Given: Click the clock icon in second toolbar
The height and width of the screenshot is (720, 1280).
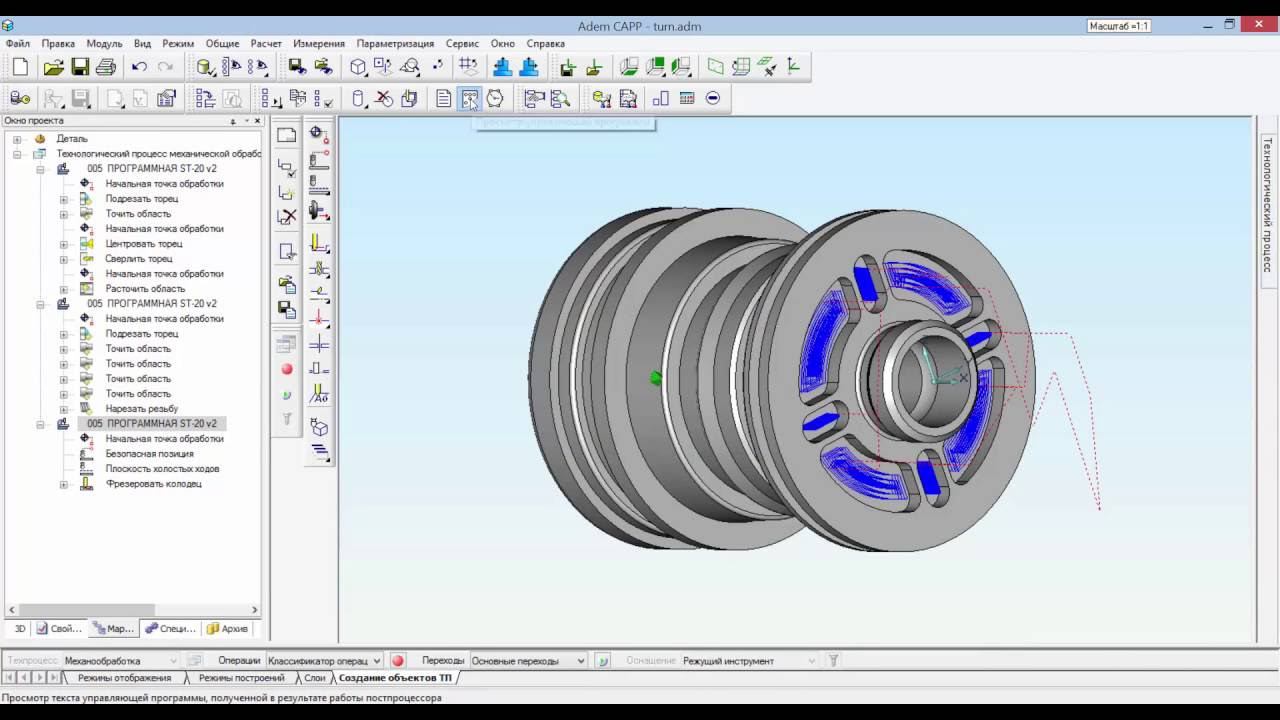Looking at the screenshot, I should point(495,98).
